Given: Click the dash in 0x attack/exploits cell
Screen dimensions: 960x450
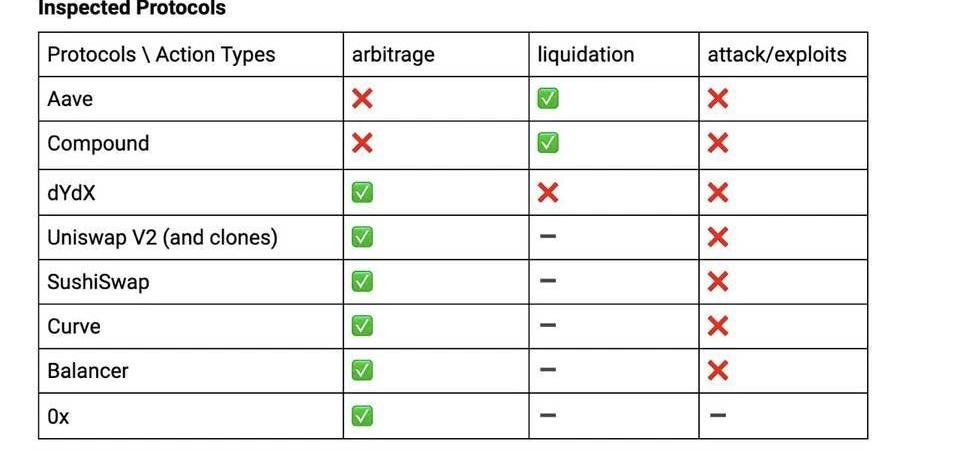Looking at the screenshot, I should coord(718,416).
